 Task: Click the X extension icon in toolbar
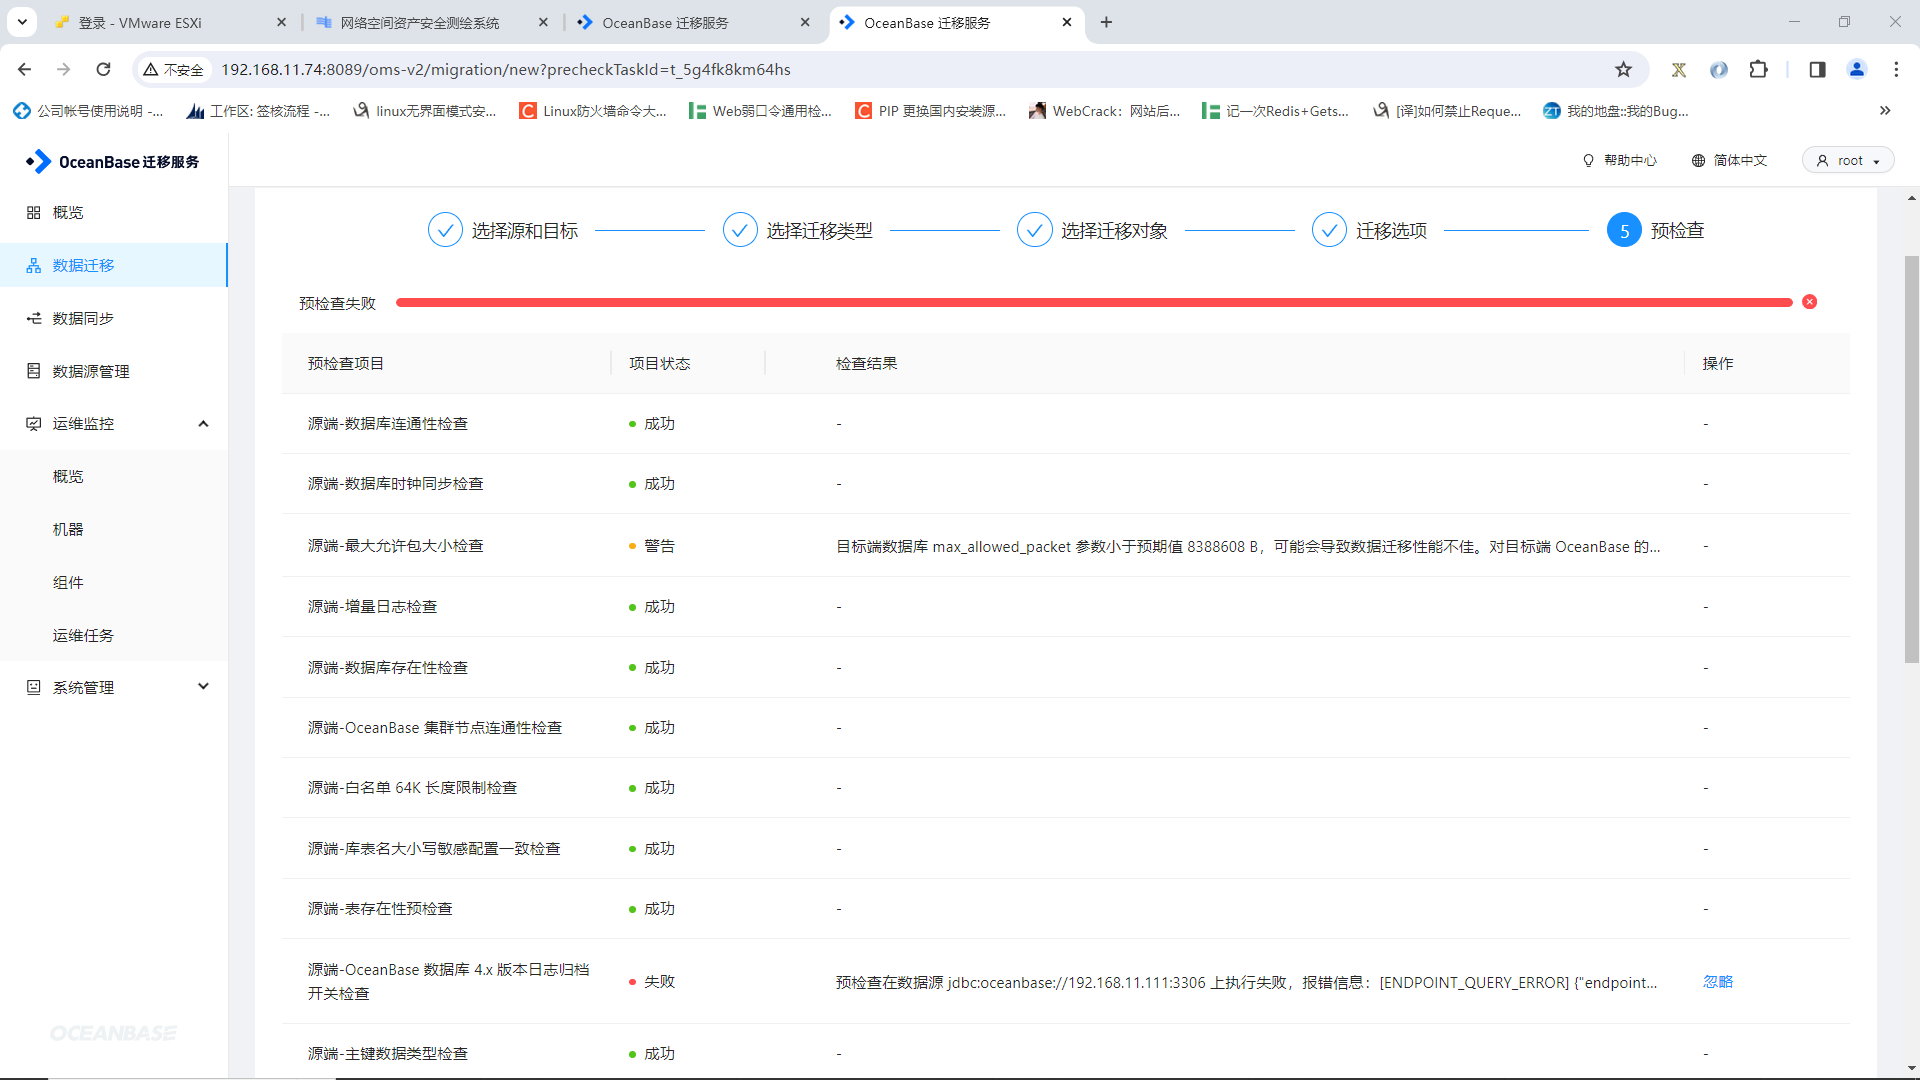click(x=1679, y=69)
